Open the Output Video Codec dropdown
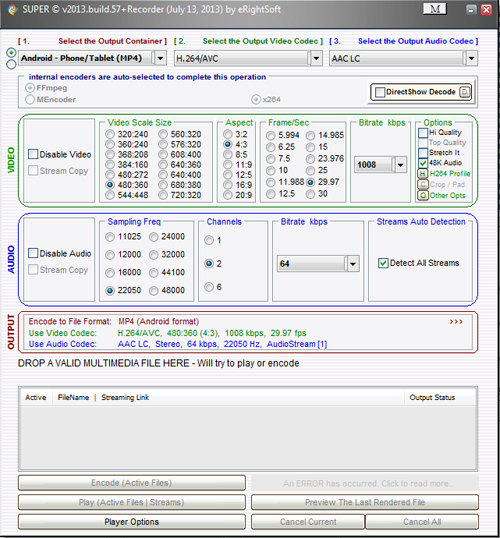Screen dimensions: 500x538 (x=316, y=58)
